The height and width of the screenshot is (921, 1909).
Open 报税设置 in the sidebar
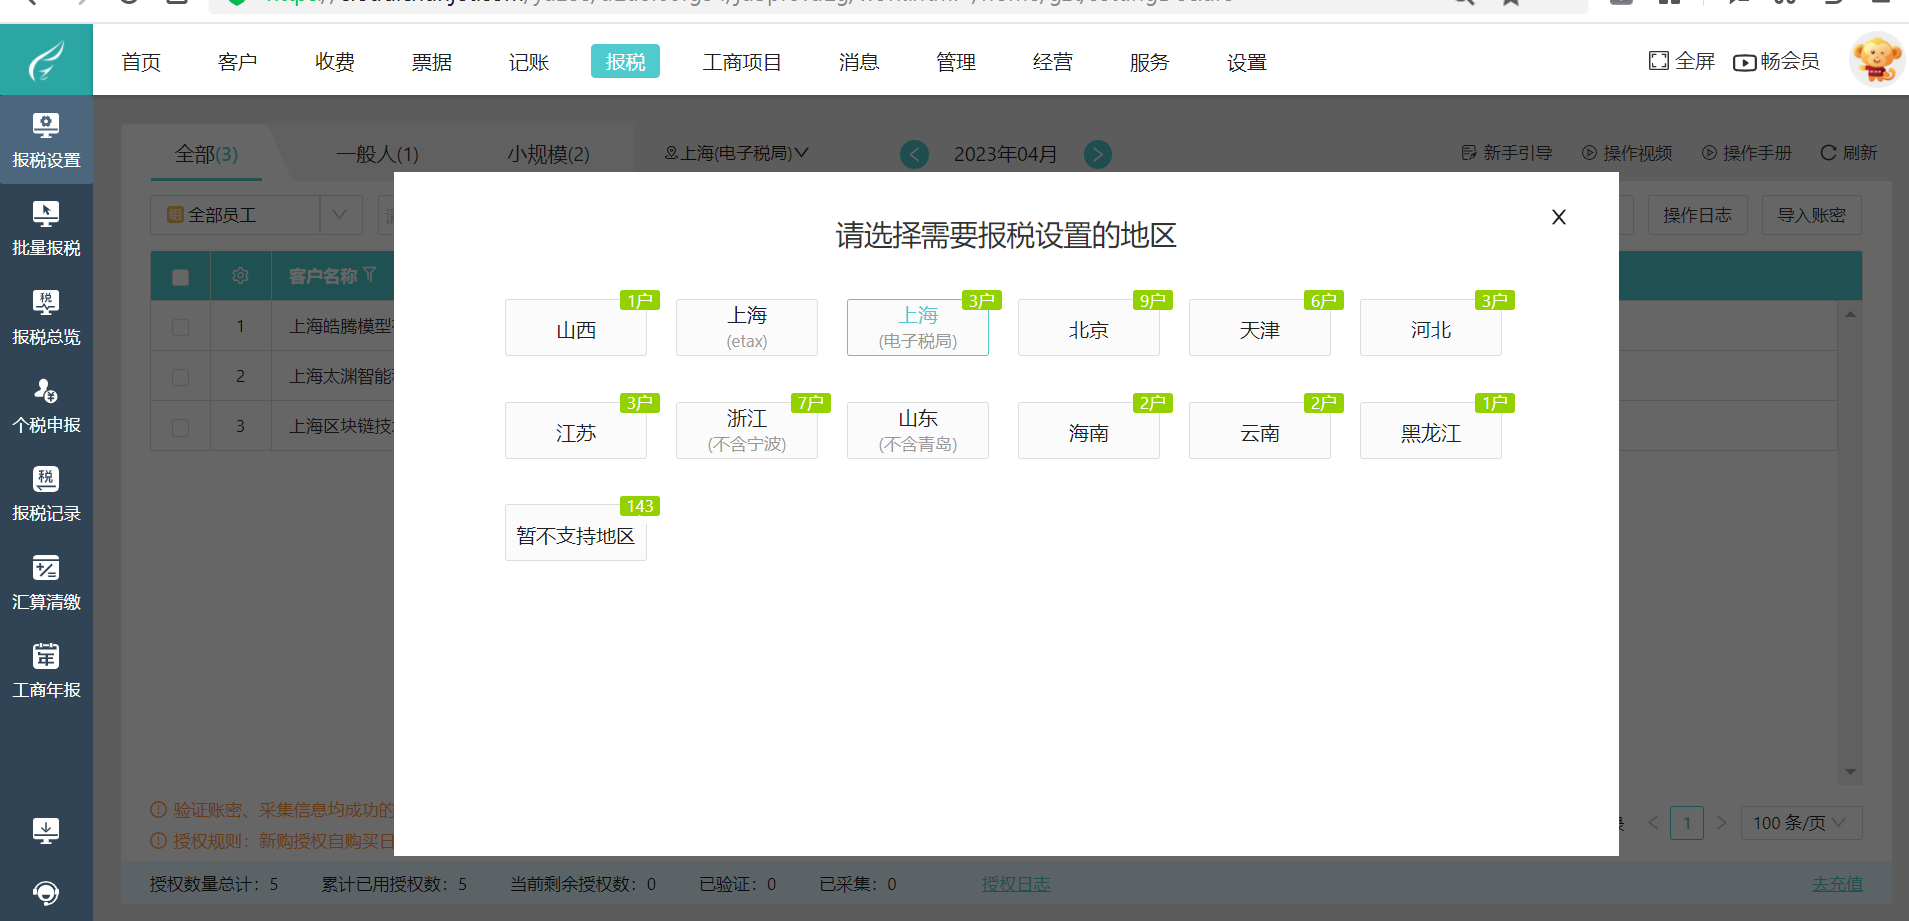click(46, 140)
